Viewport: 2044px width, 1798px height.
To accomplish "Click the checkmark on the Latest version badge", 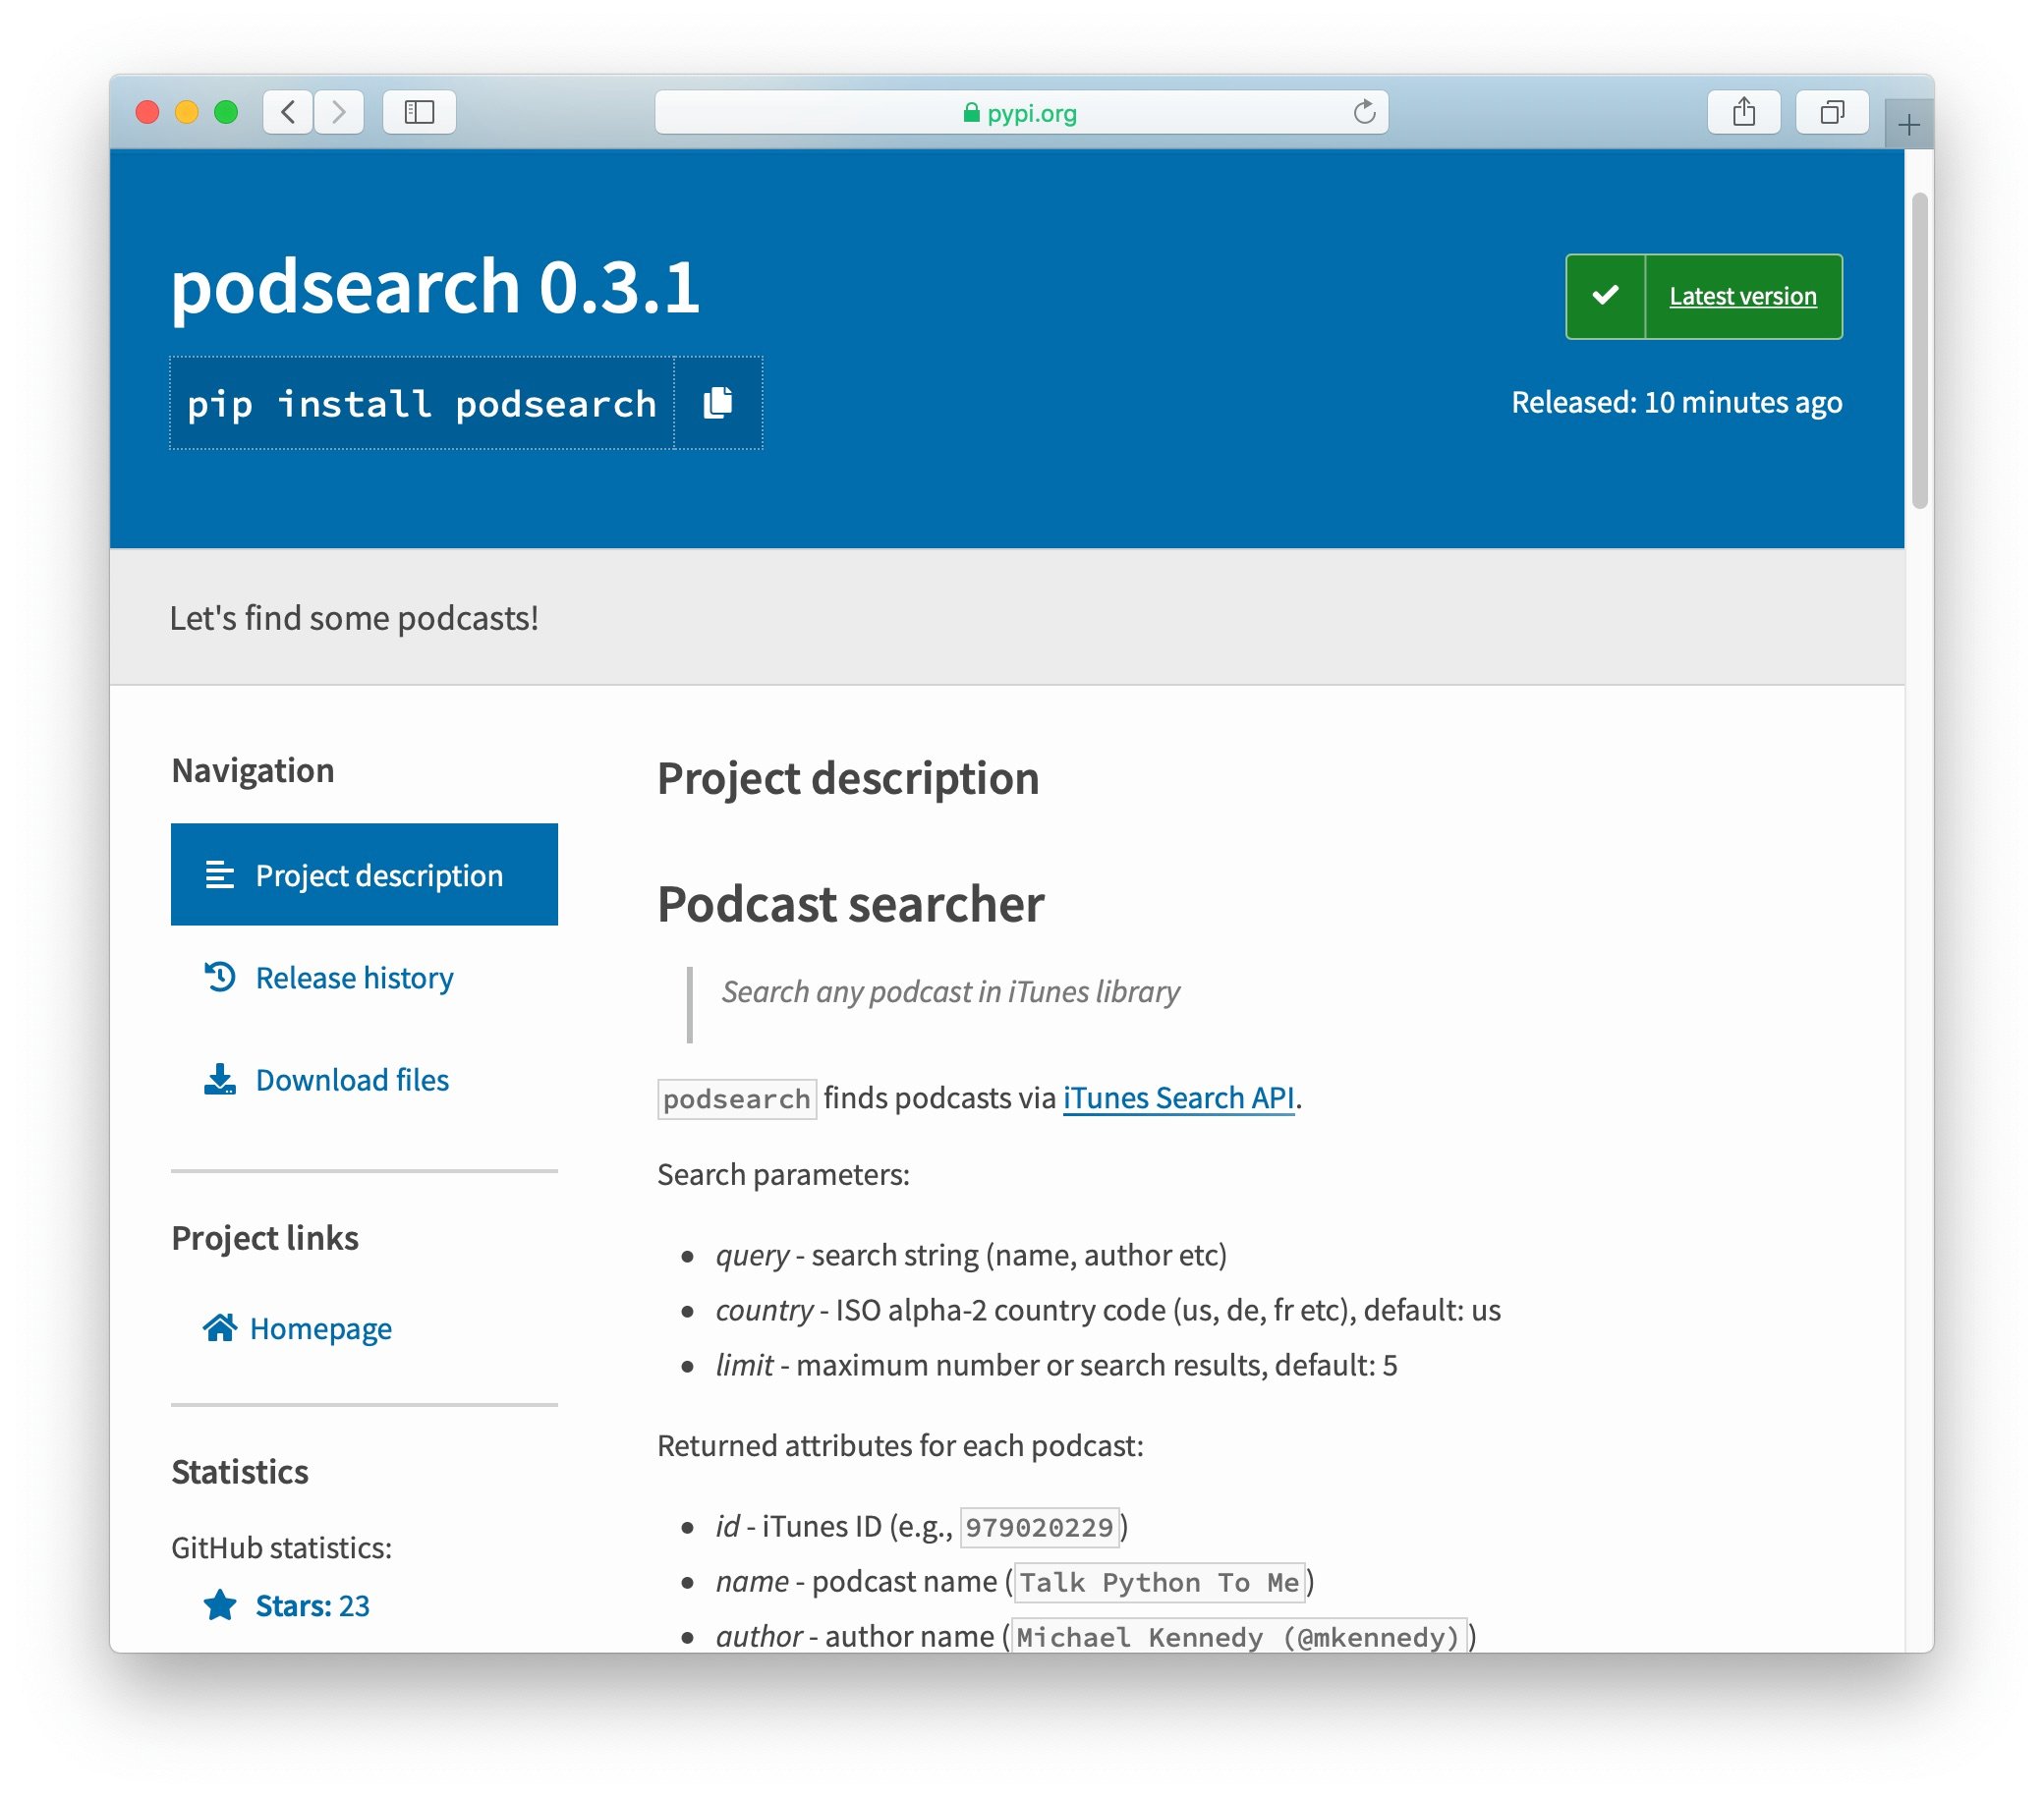I will point(1605,295).
